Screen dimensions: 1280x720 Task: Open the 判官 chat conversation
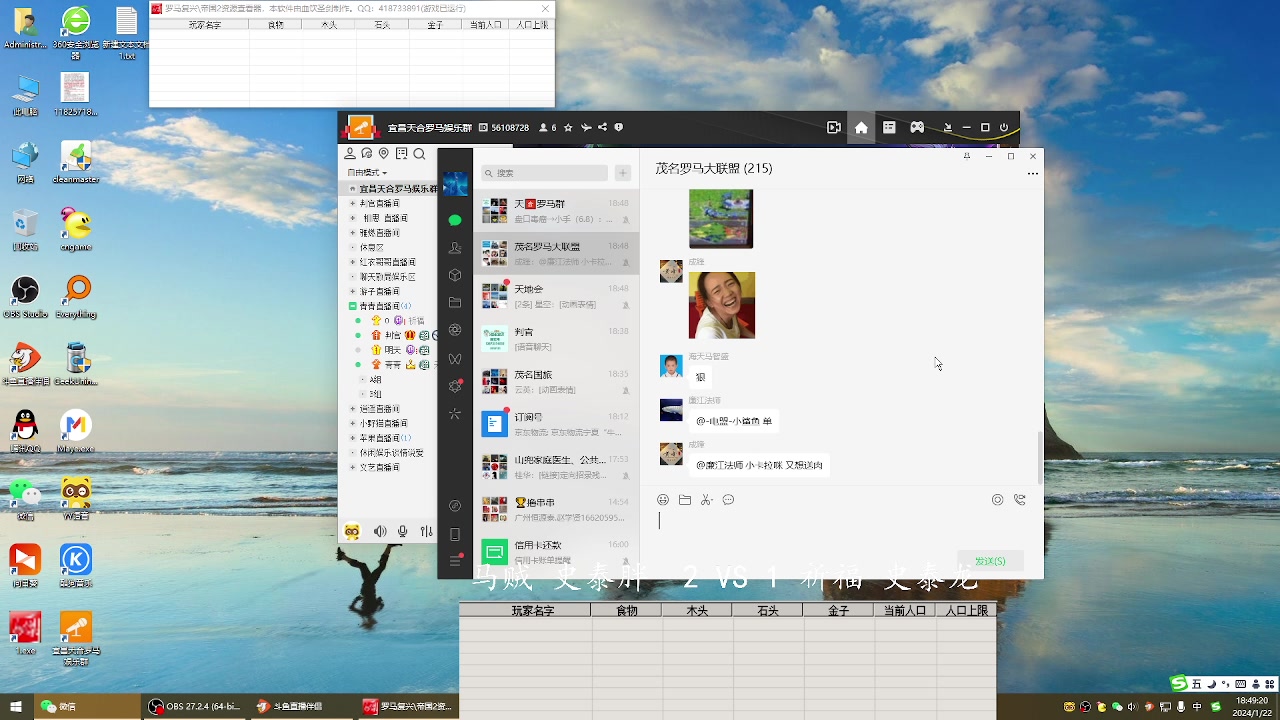(556, 339)
